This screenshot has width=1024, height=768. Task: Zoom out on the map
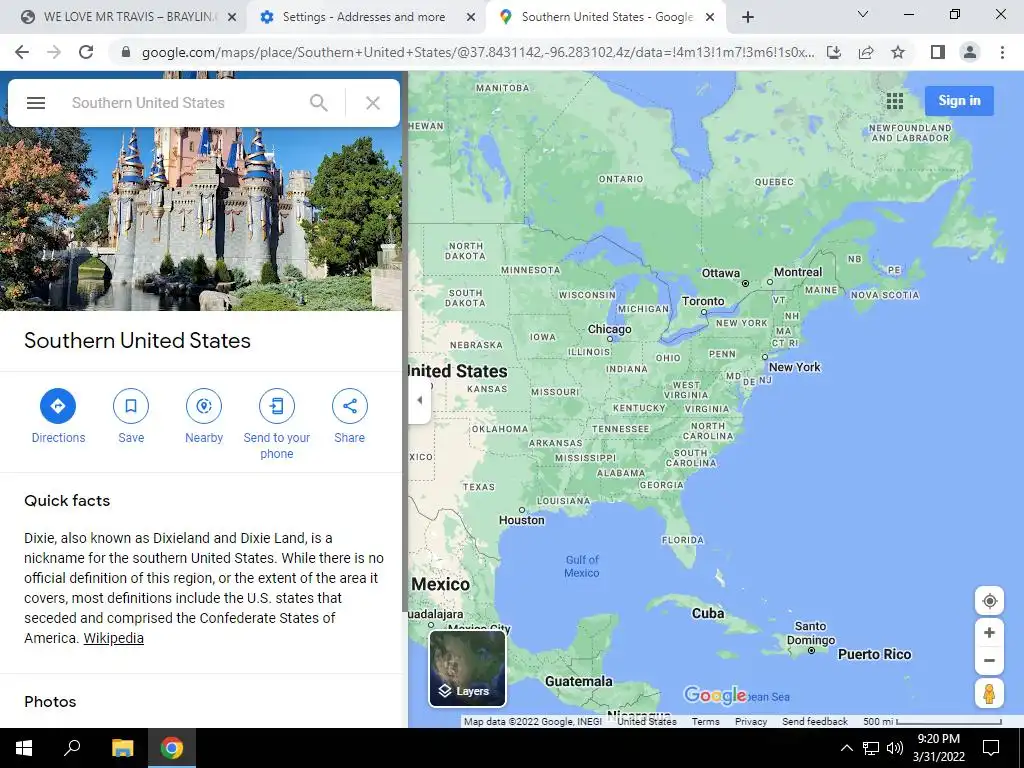(989, 660)
